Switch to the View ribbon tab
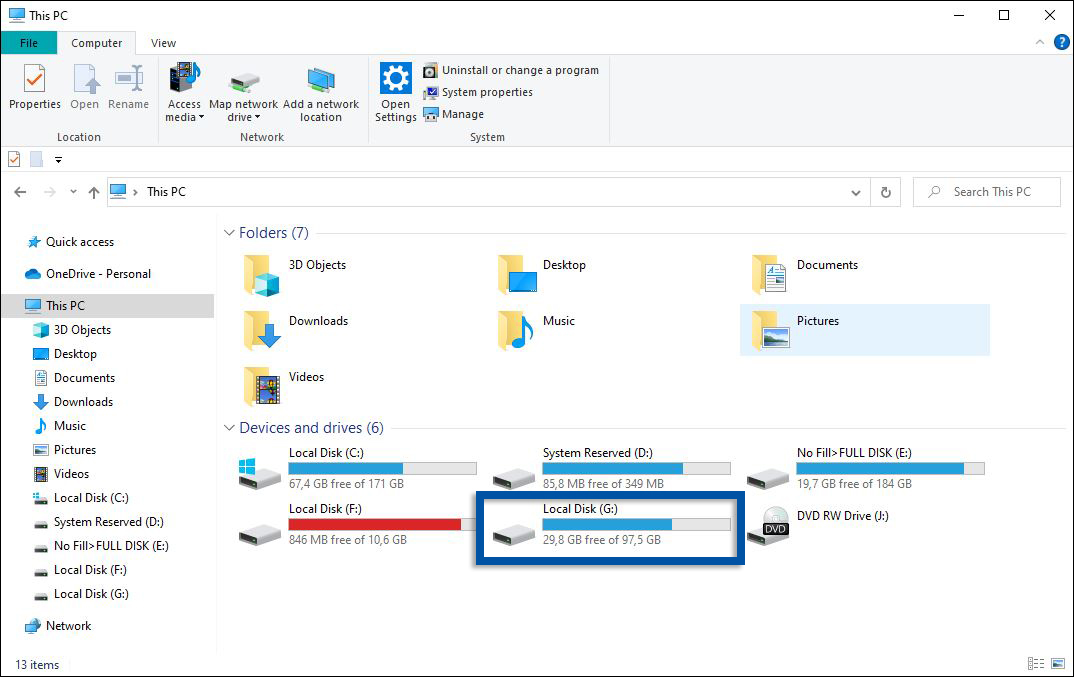 pyautogui.click(x=162, y=42)
